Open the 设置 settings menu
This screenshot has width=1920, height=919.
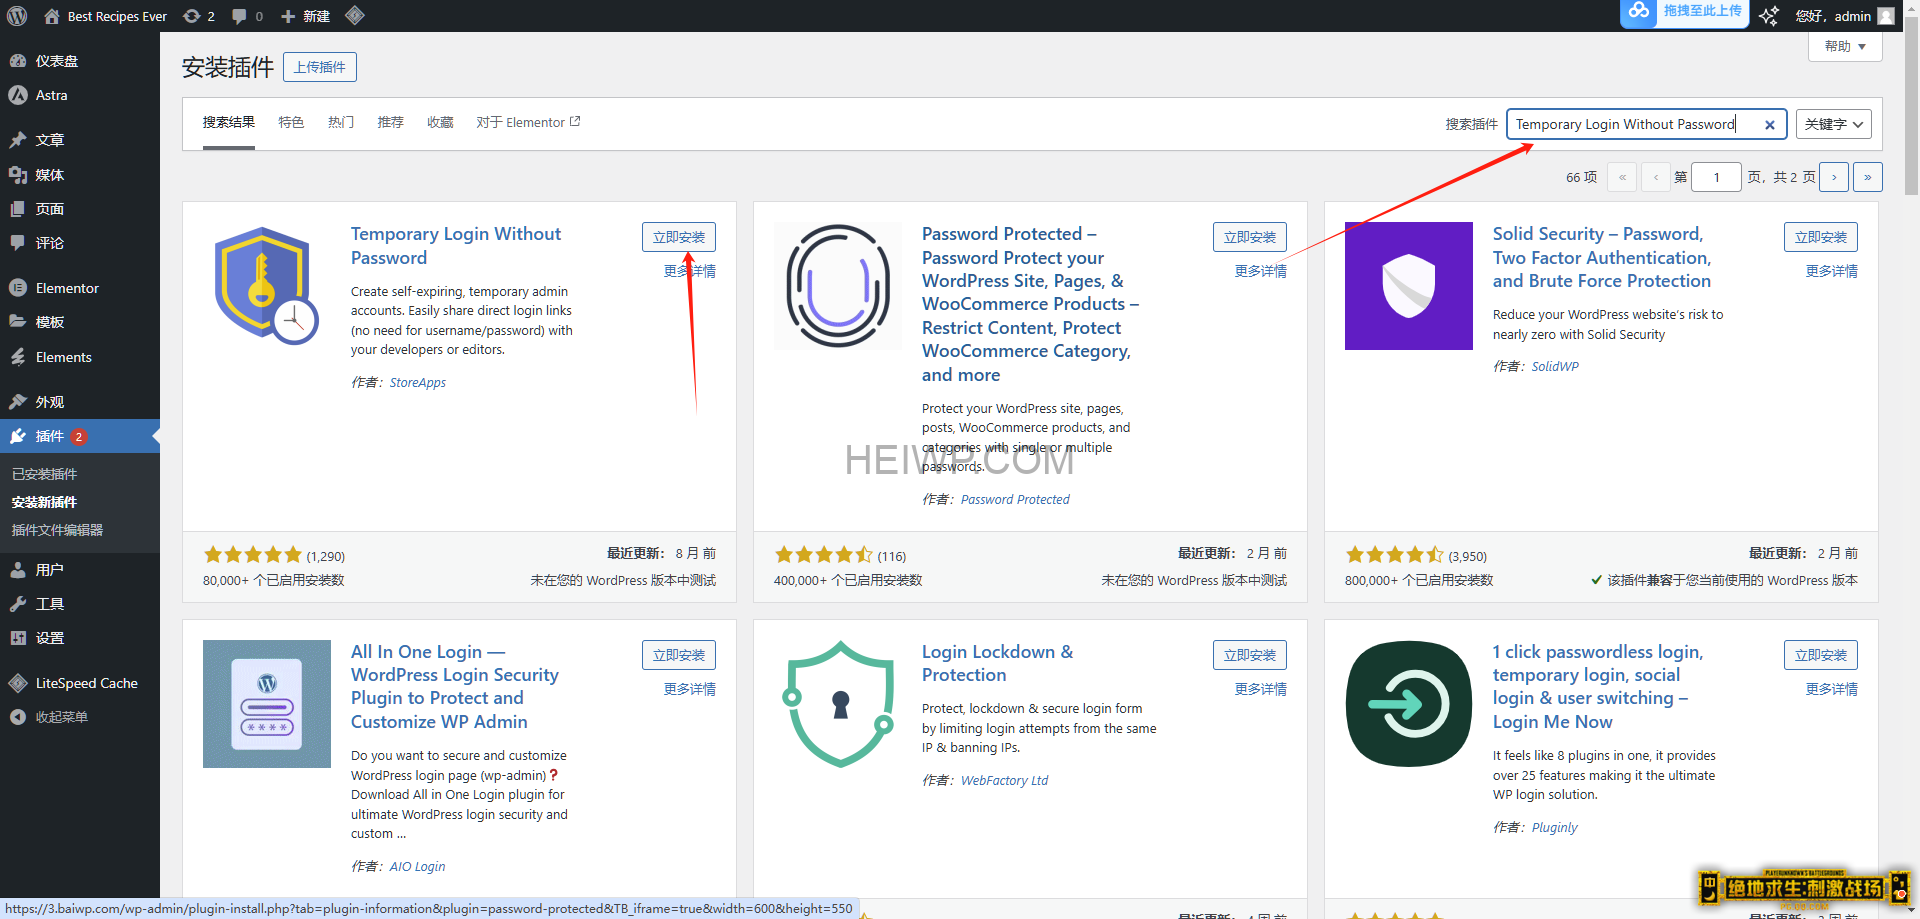pos(80,638)
